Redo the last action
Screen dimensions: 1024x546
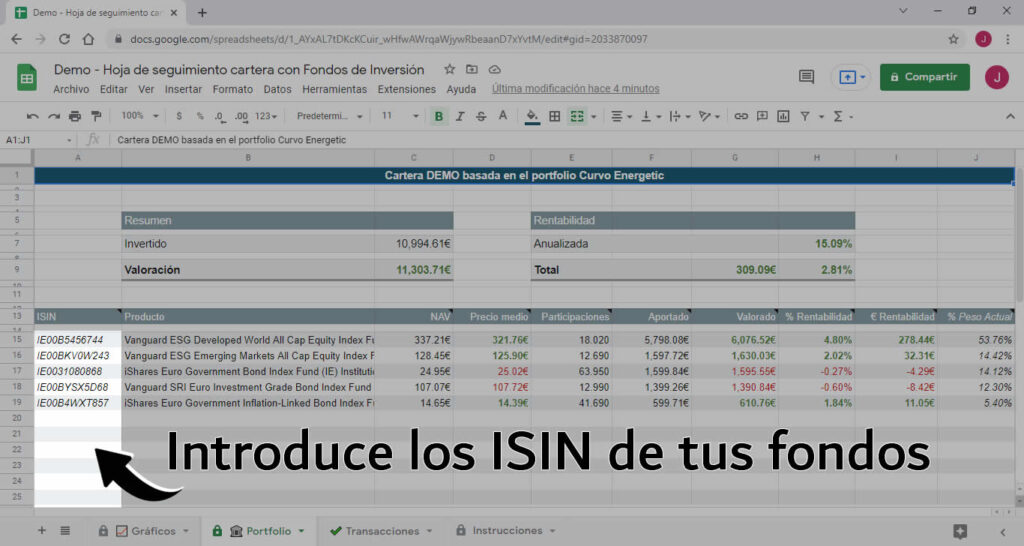54,116
